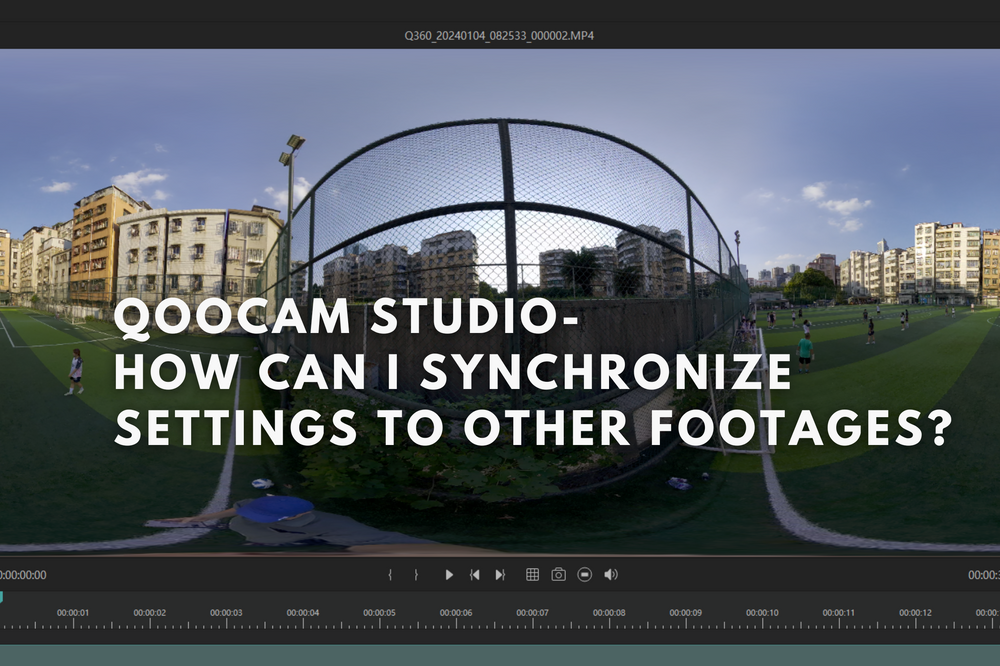Click the current timecode 00:00:00

pyautogui.click(x=24, y=575)
